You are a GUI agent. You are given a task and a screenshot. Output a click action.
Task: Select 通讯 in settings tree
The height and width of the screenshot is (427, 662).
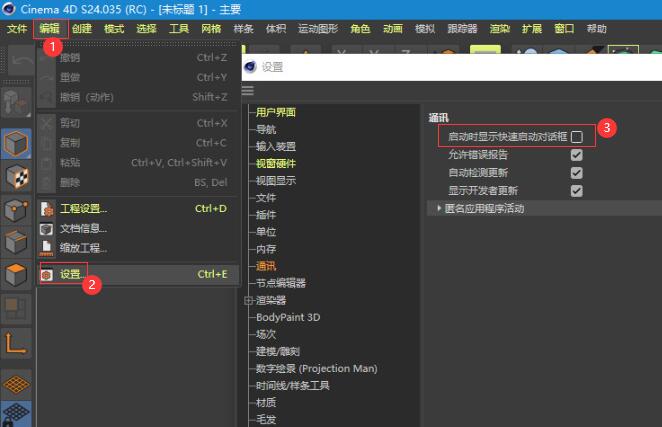(x=266, y=266)
